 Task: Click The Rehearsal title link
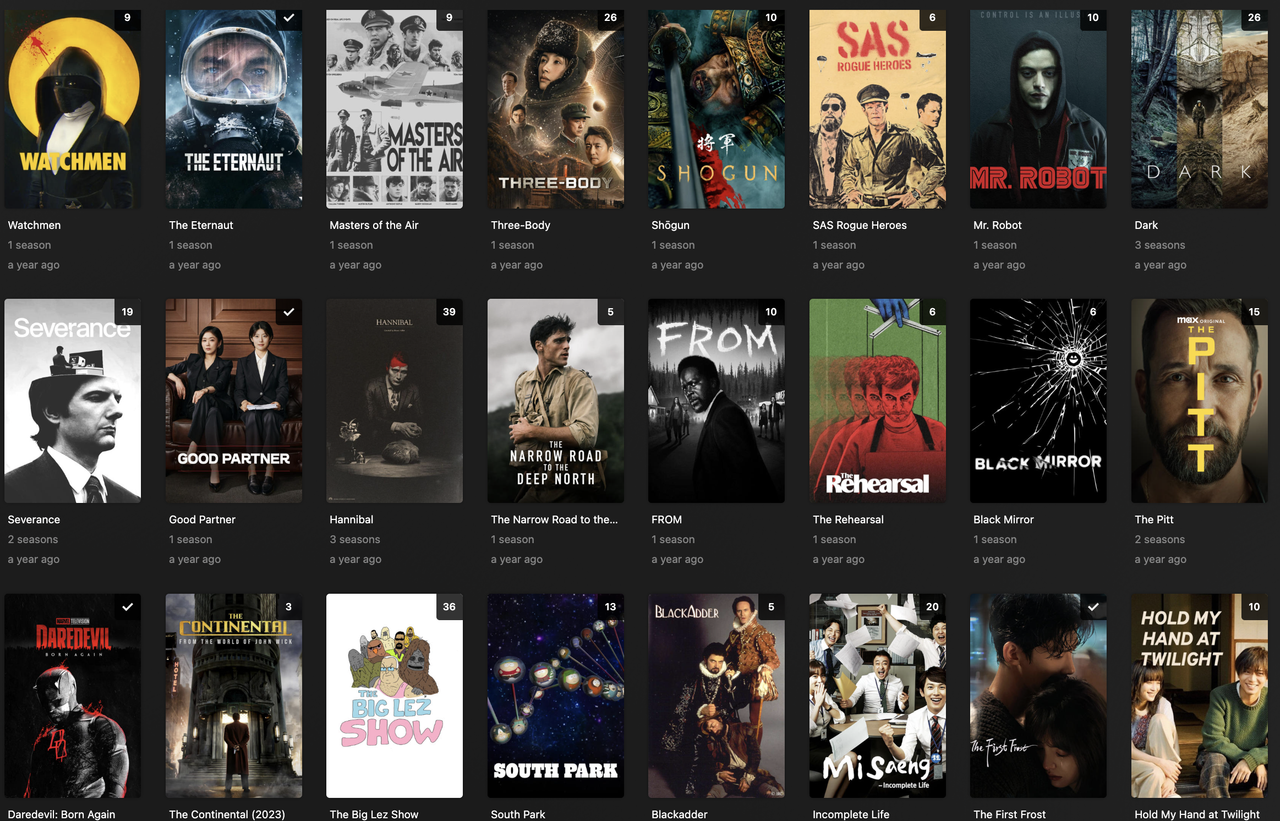tap(848, 520)
